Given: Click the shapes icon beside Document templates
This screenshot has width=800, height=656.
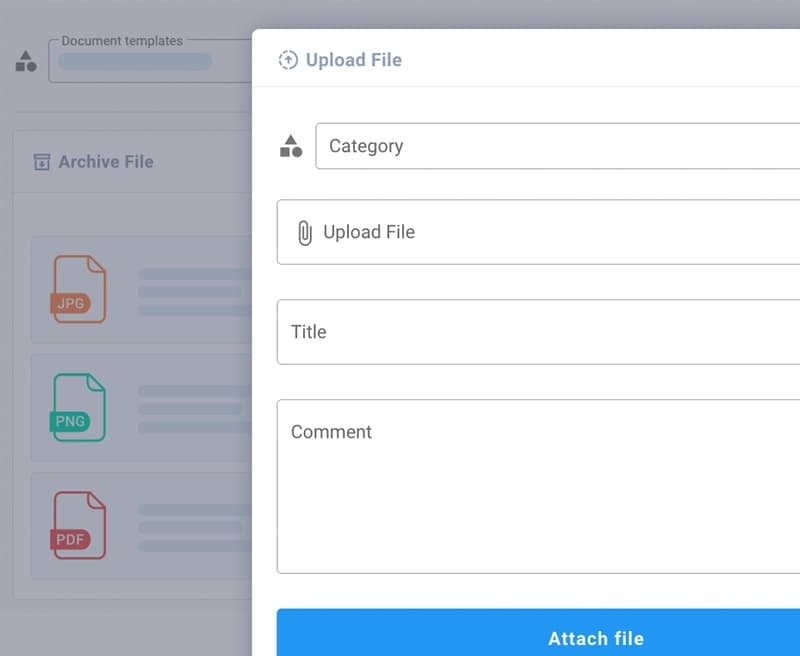Looking at the screenshot, I should (26, 61).
